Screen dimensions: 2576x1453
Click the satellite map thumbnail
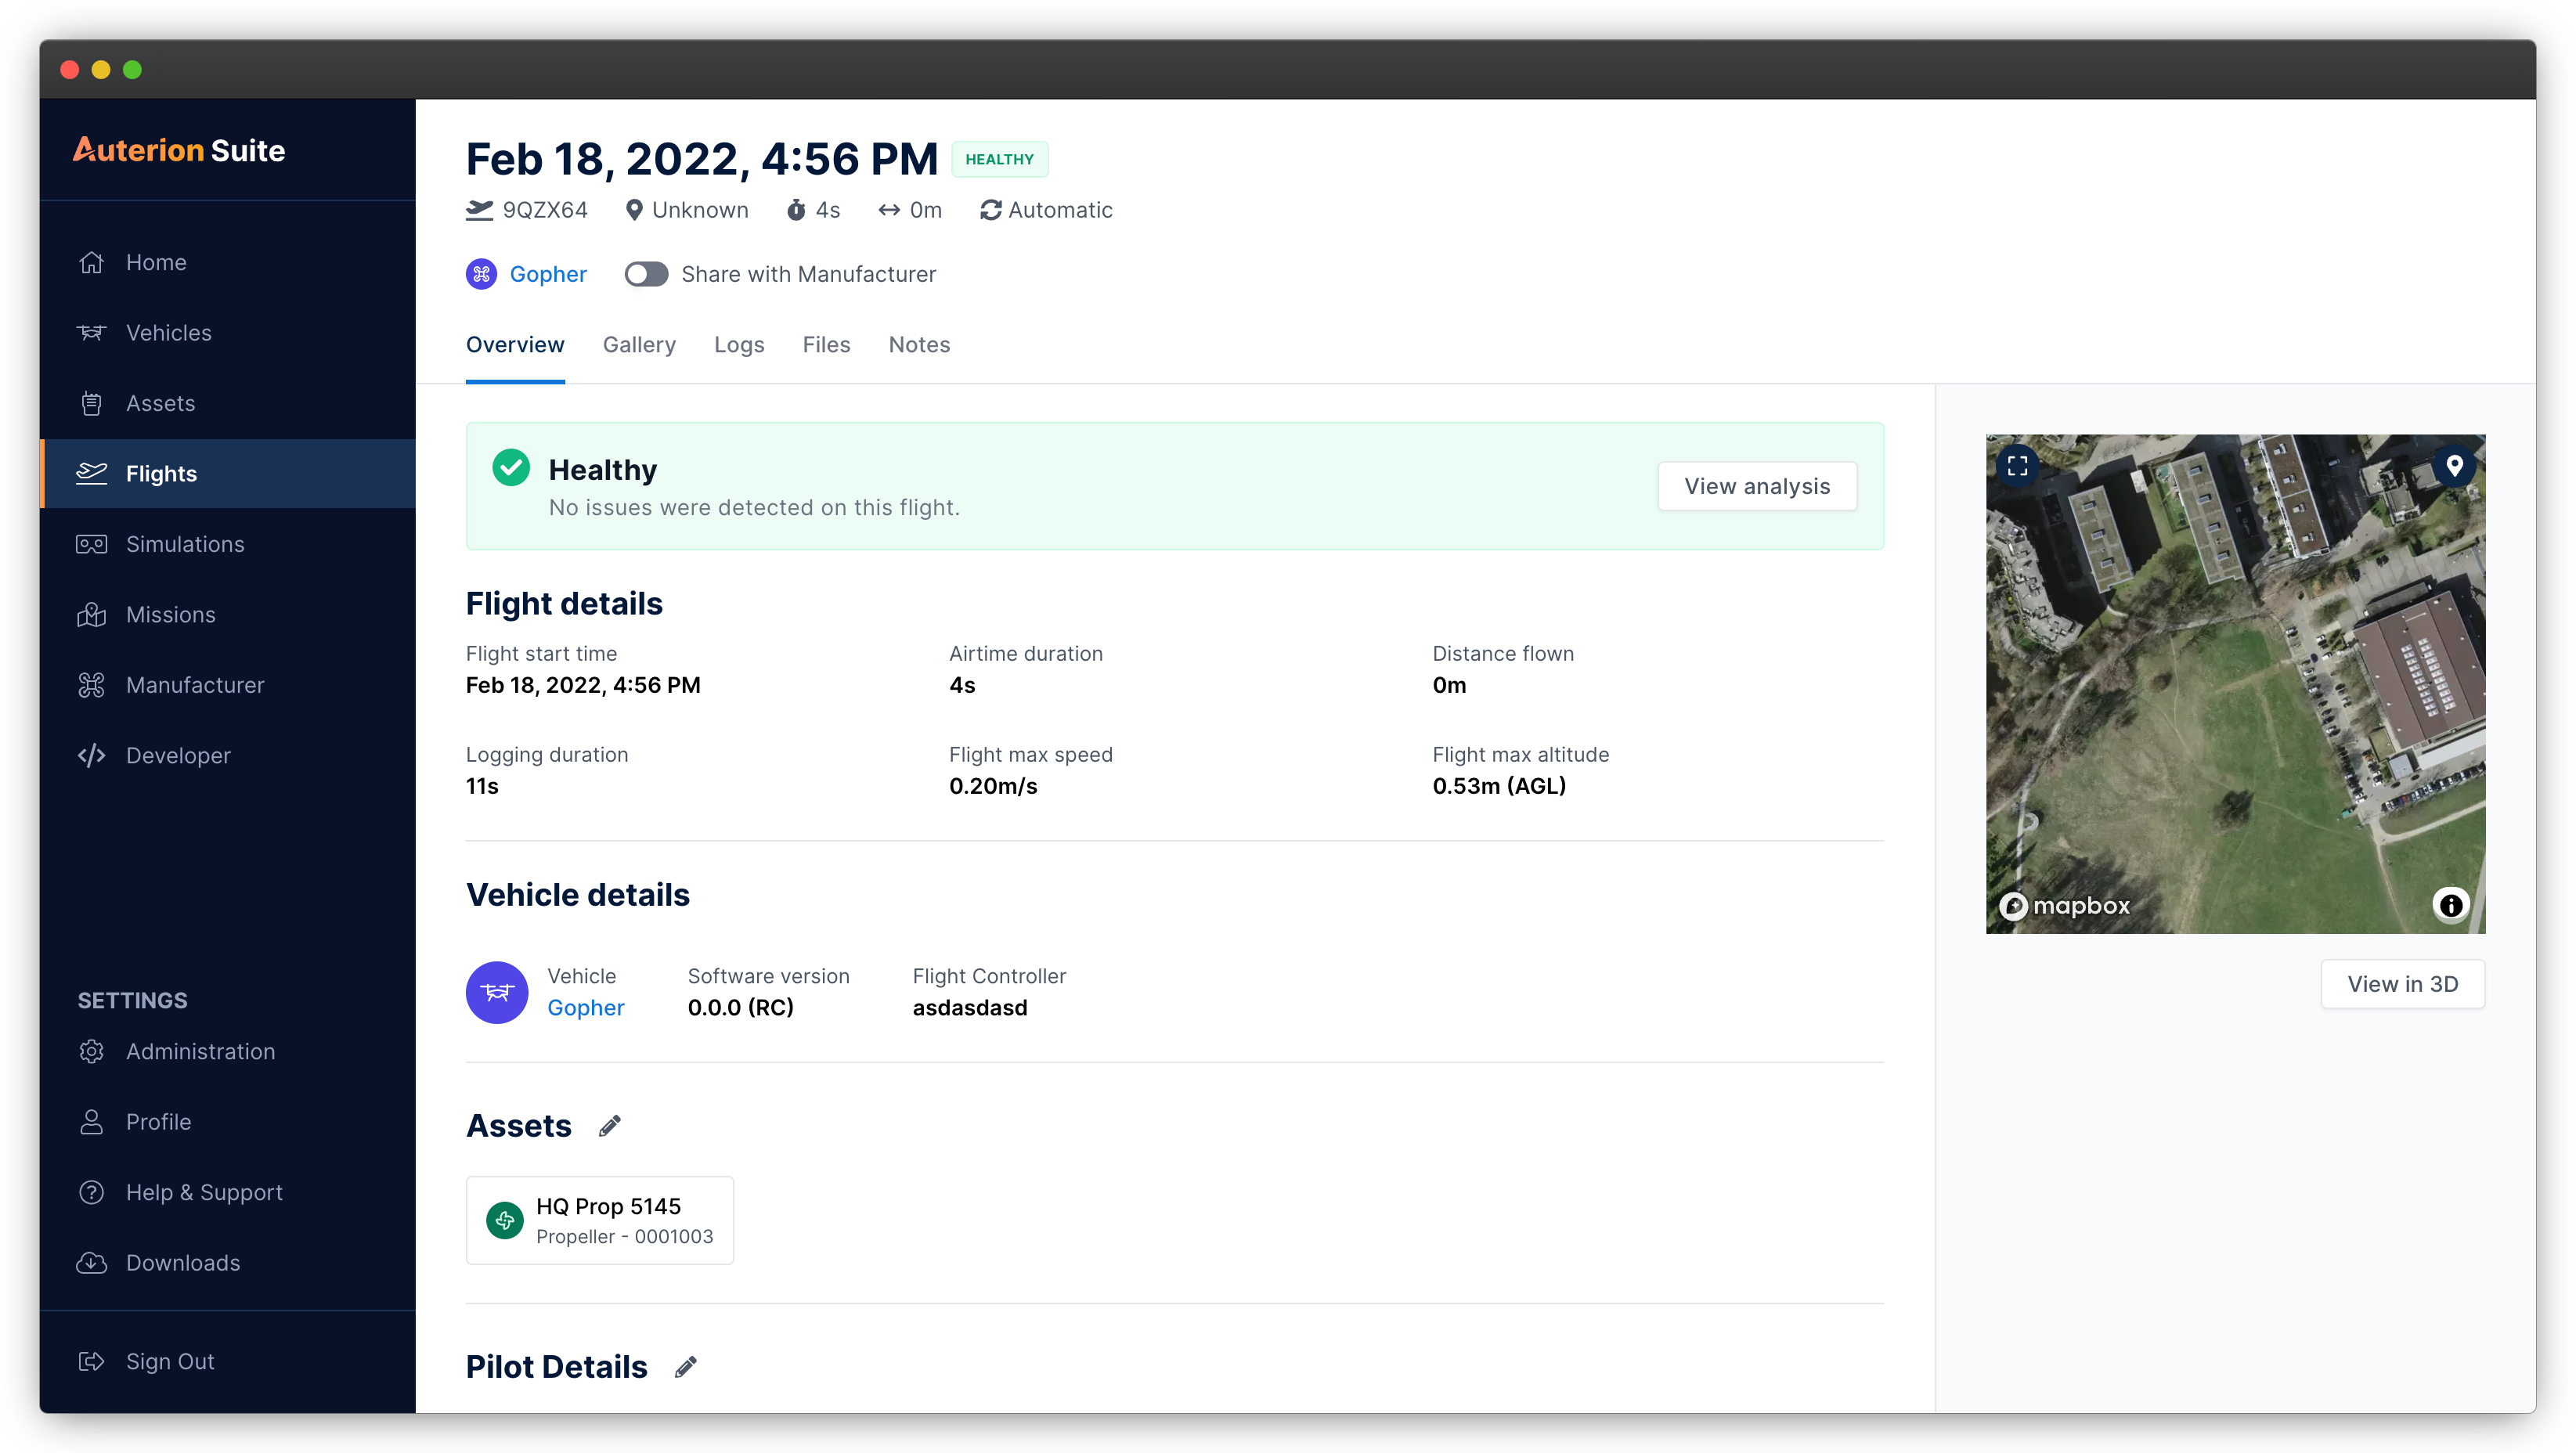(x=2235, y=684)
